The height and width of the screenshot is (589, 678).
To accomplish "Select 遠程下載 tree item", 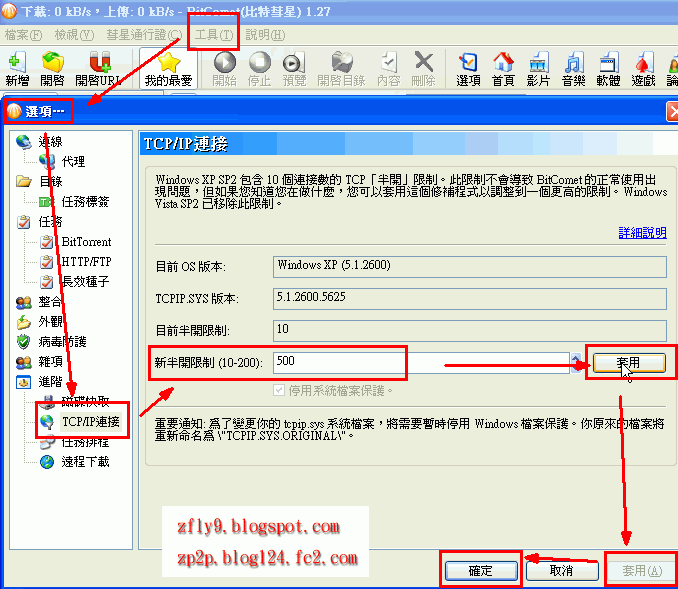I will click(85, 462).
